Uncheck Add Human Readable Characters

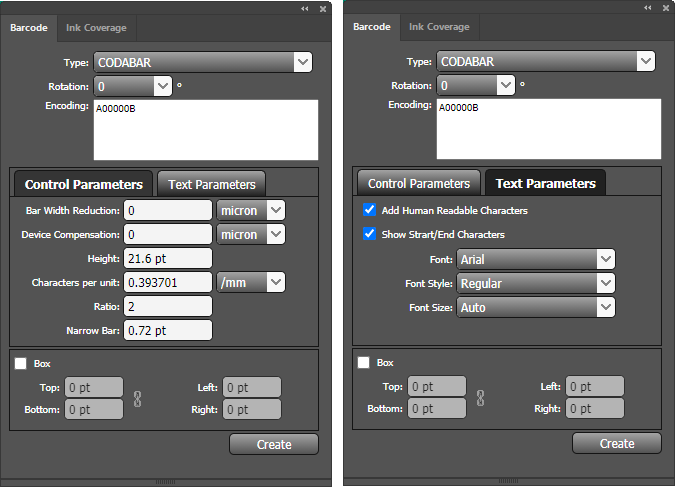coord(370,211)
